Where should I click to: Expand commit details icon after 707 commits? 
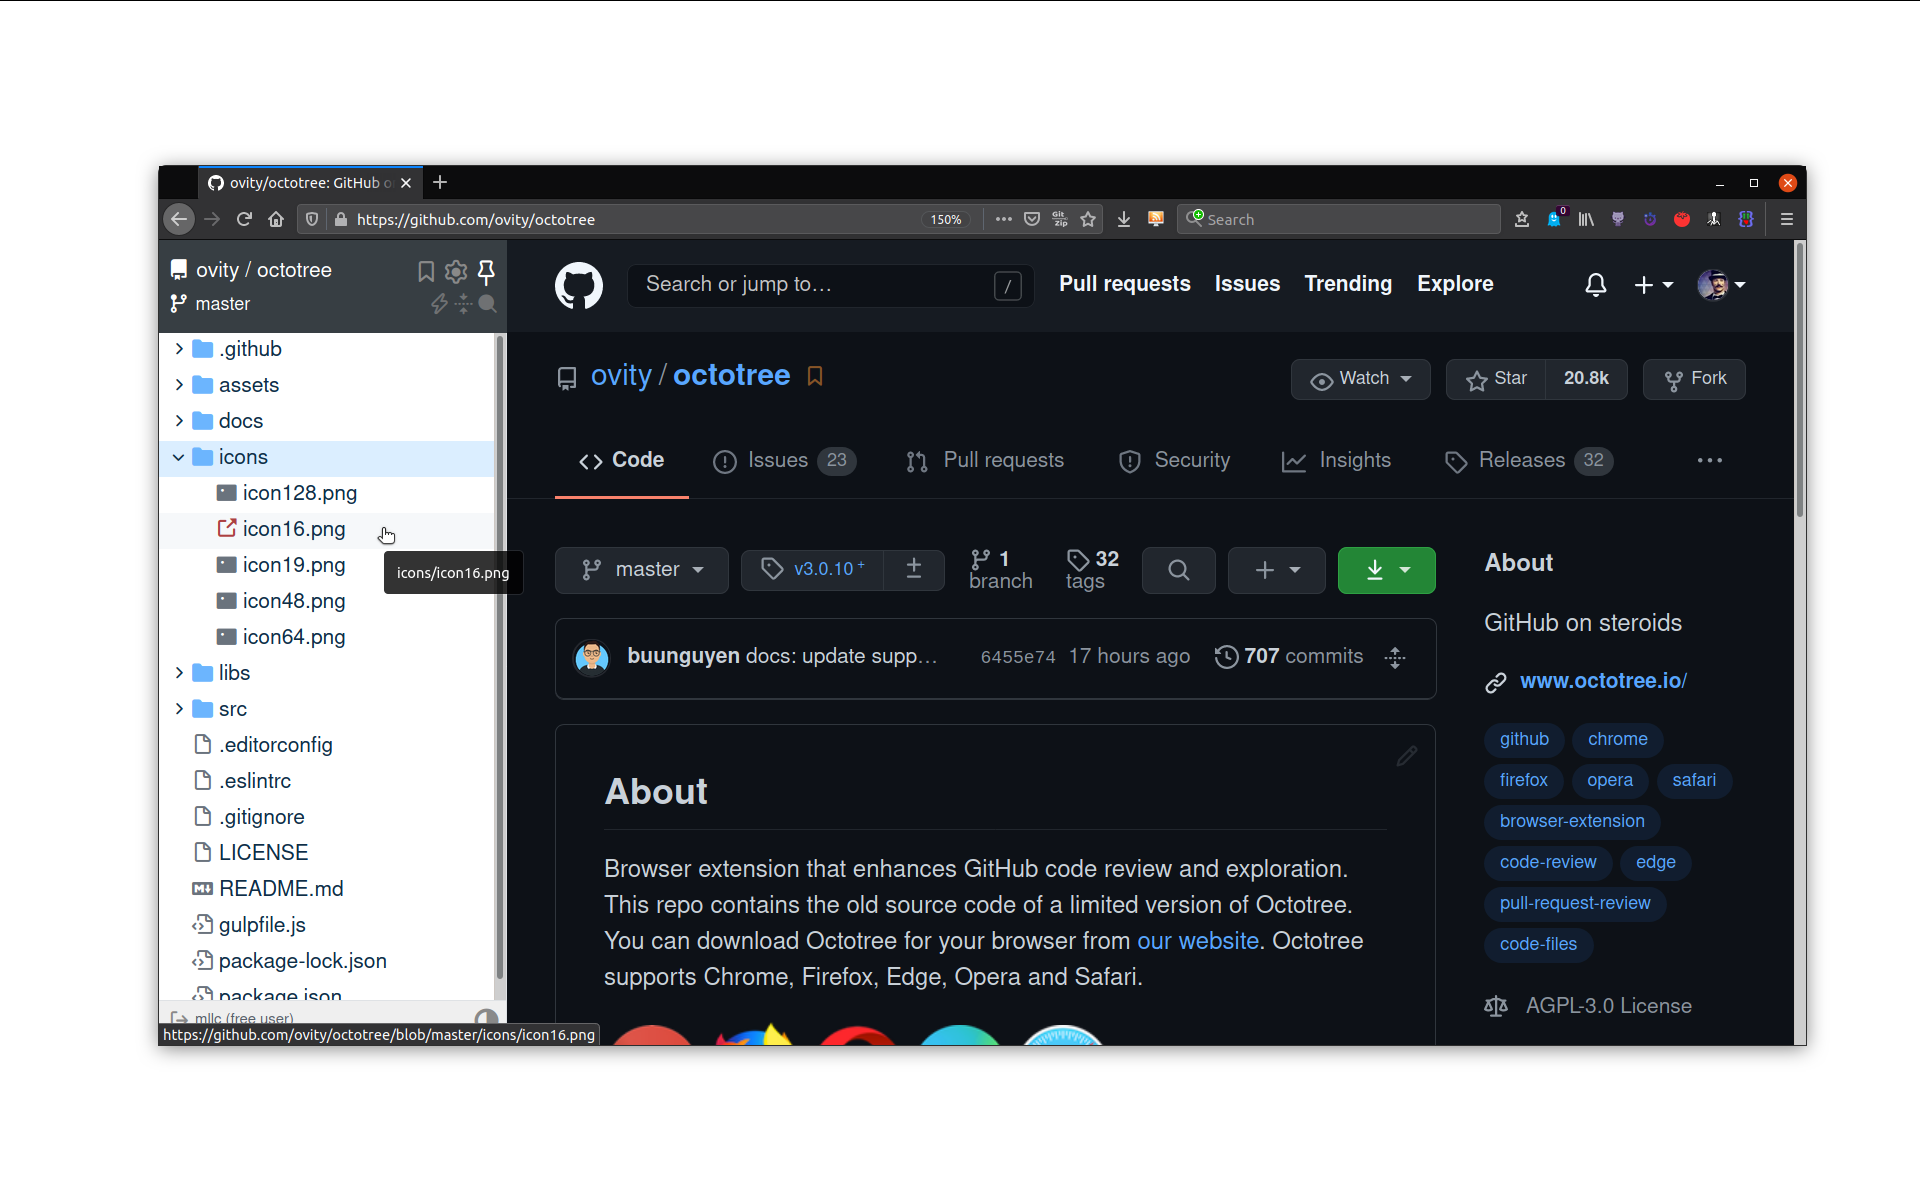tap(1395, 657)
